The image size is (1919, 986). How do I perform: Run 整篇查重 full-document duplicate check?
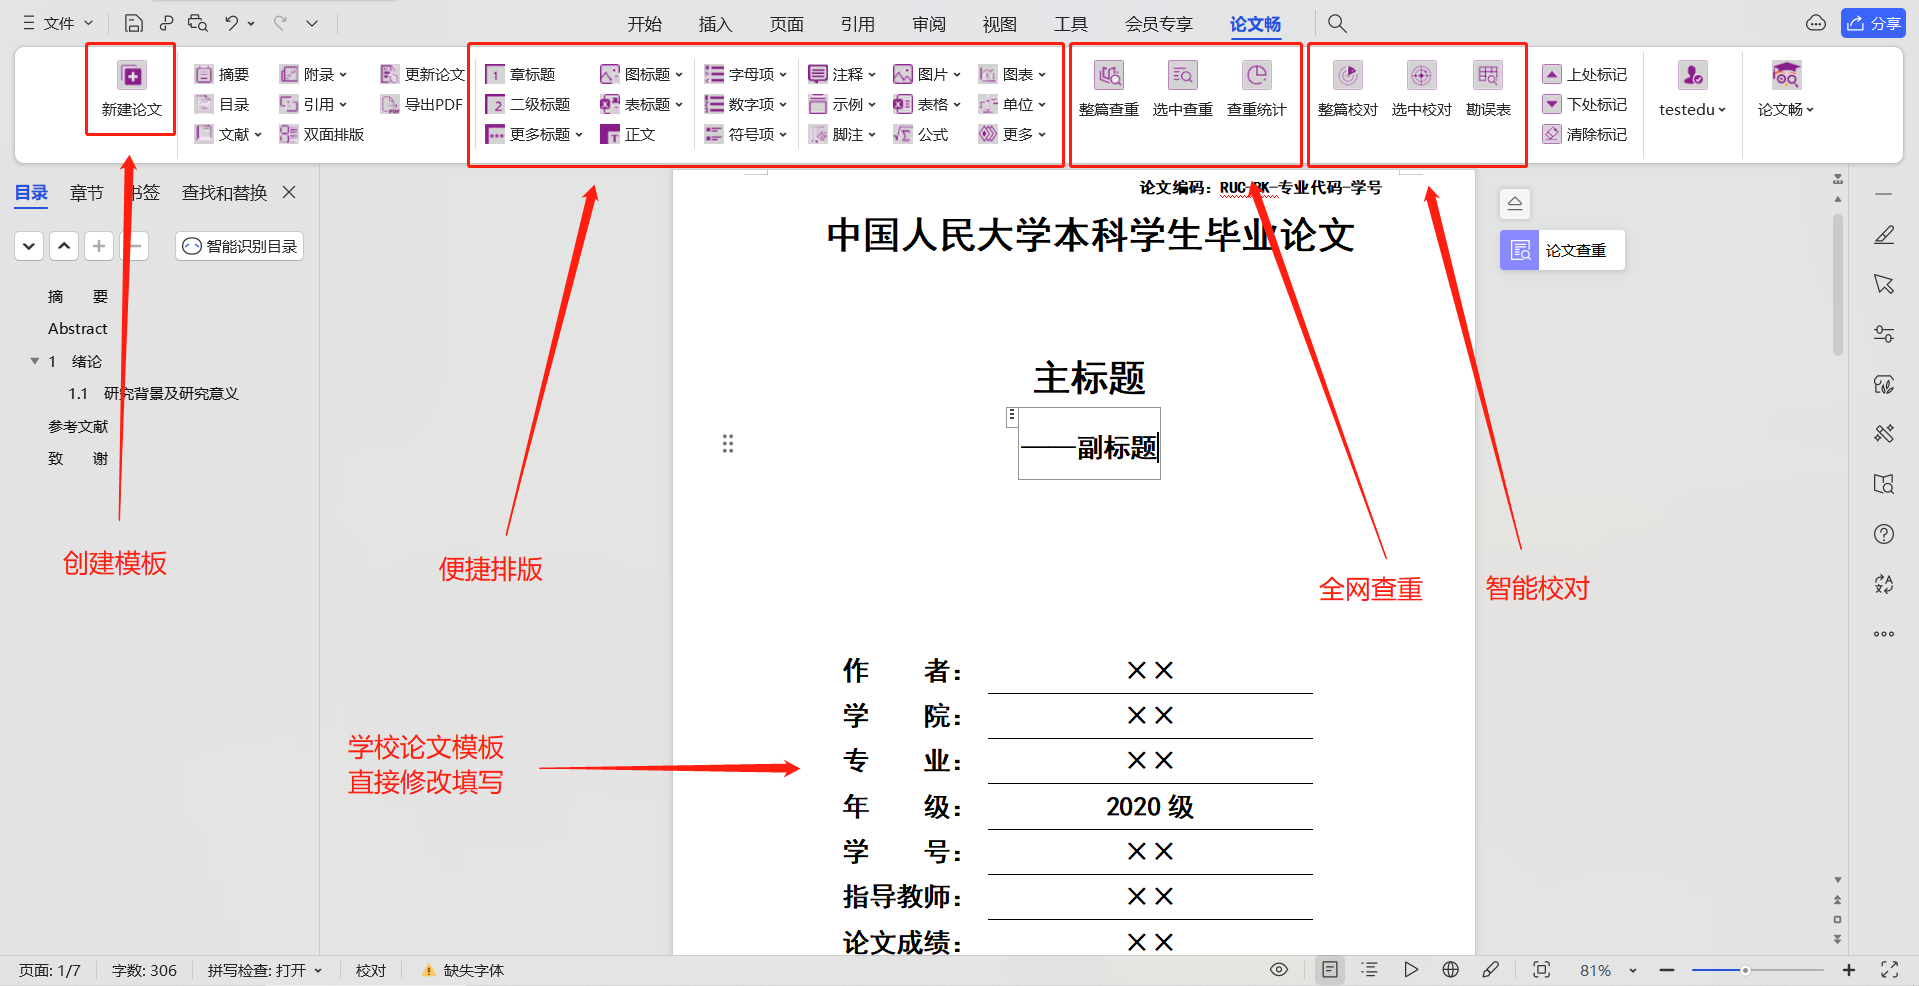pyautogui.click(x=1108, y=89)
